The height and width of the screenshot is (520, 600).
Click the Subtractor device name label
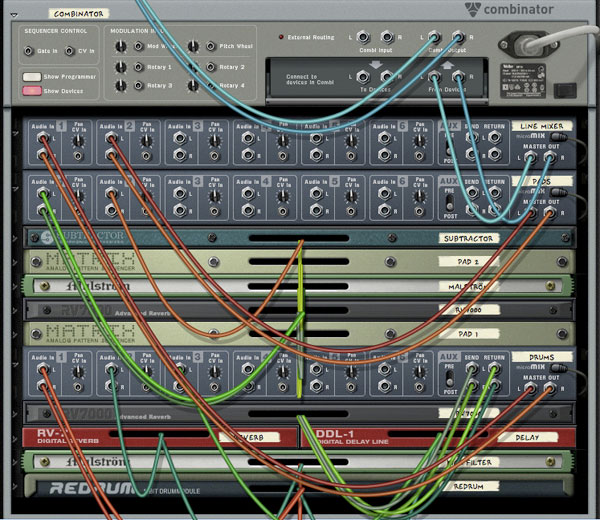point(468,238)
